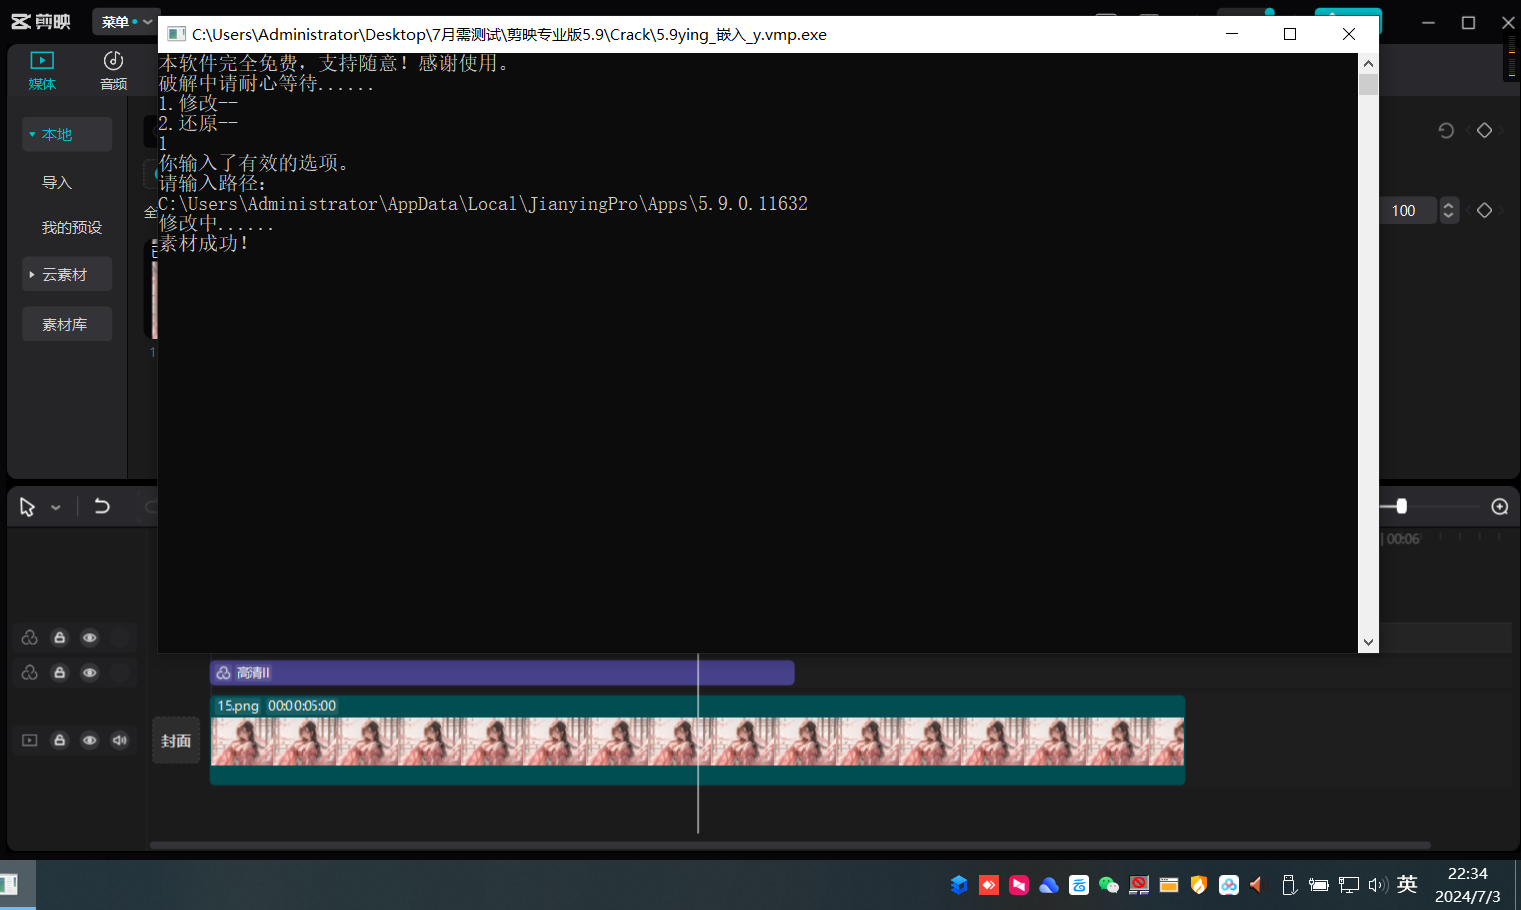Select the pointer selection tool
Image resolution: width=1521 pixels, height=910 pixels.
[27, 507]
